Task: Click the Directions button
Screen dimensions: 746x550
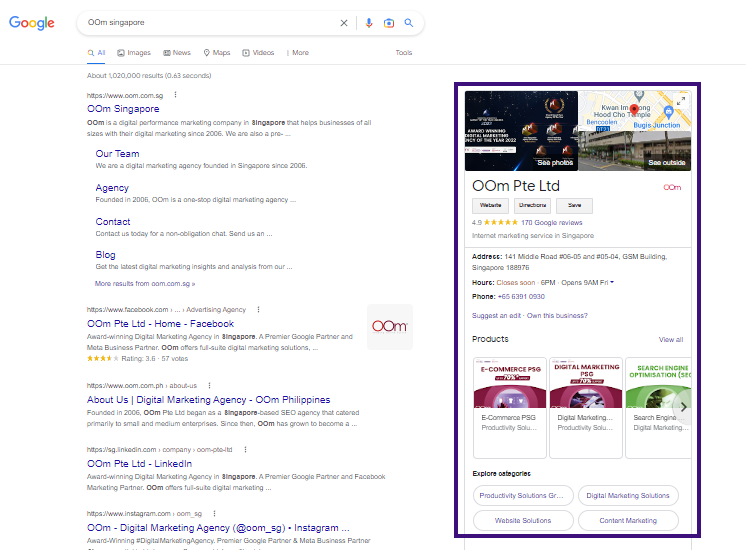Action: pos(532,206)
